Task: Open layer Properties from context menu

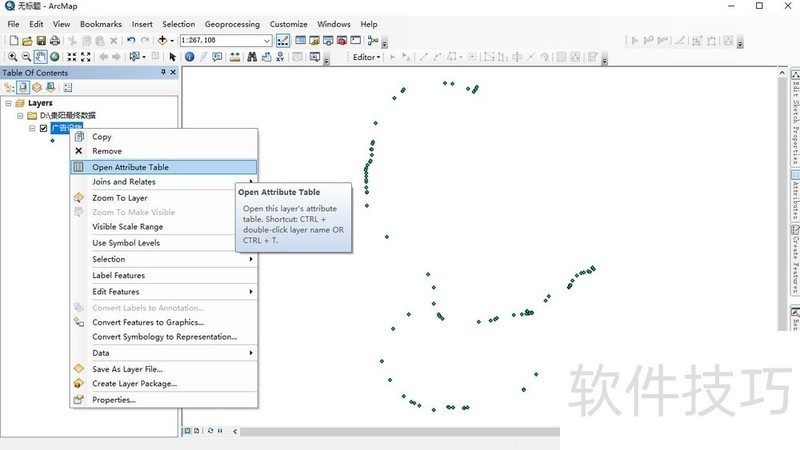Action: point(164,400)
